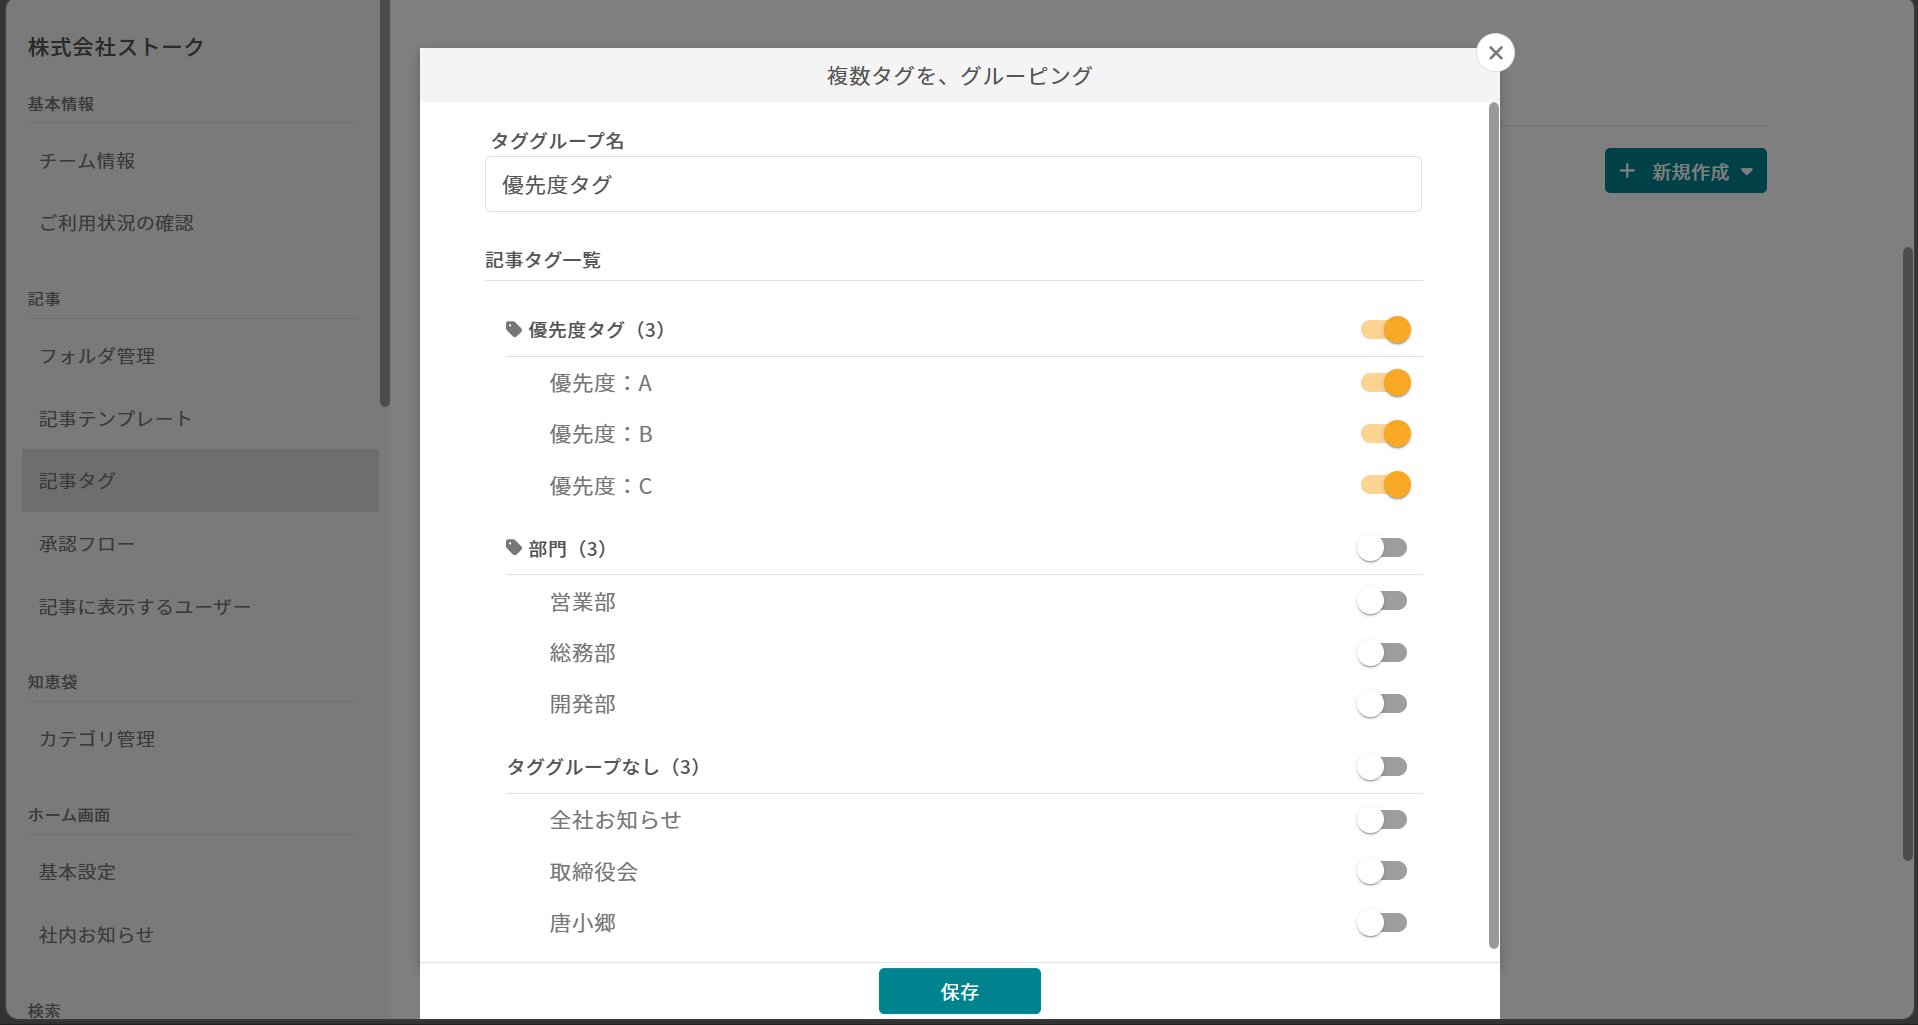Turn on the 開発部 tag switch
1918x1025 pixels.
click(x=1382, y=704)
